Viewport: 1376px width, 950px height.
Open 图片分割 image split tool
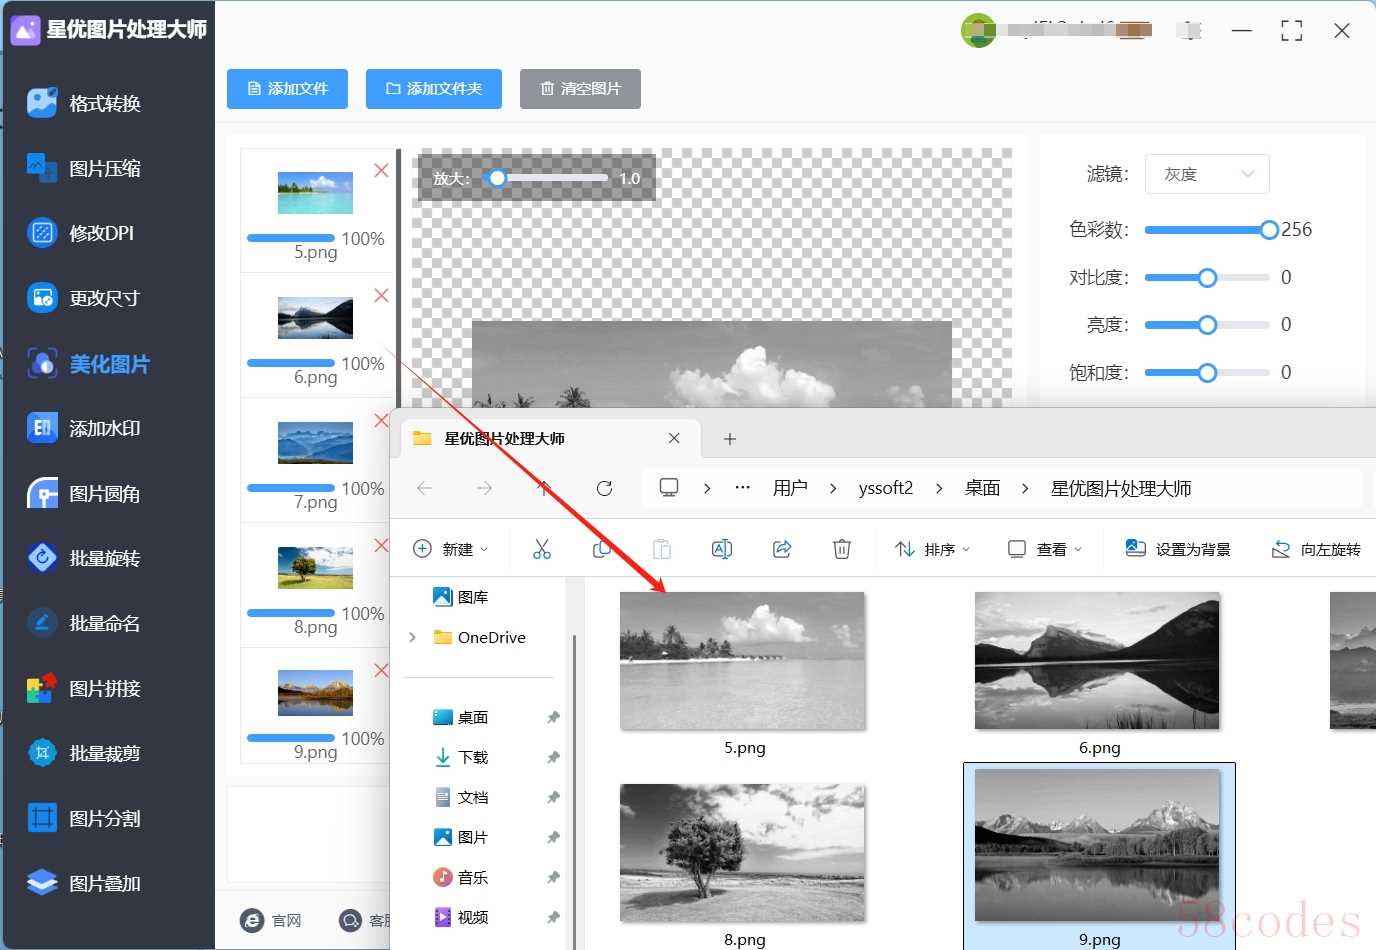click(x=85, y=818)
